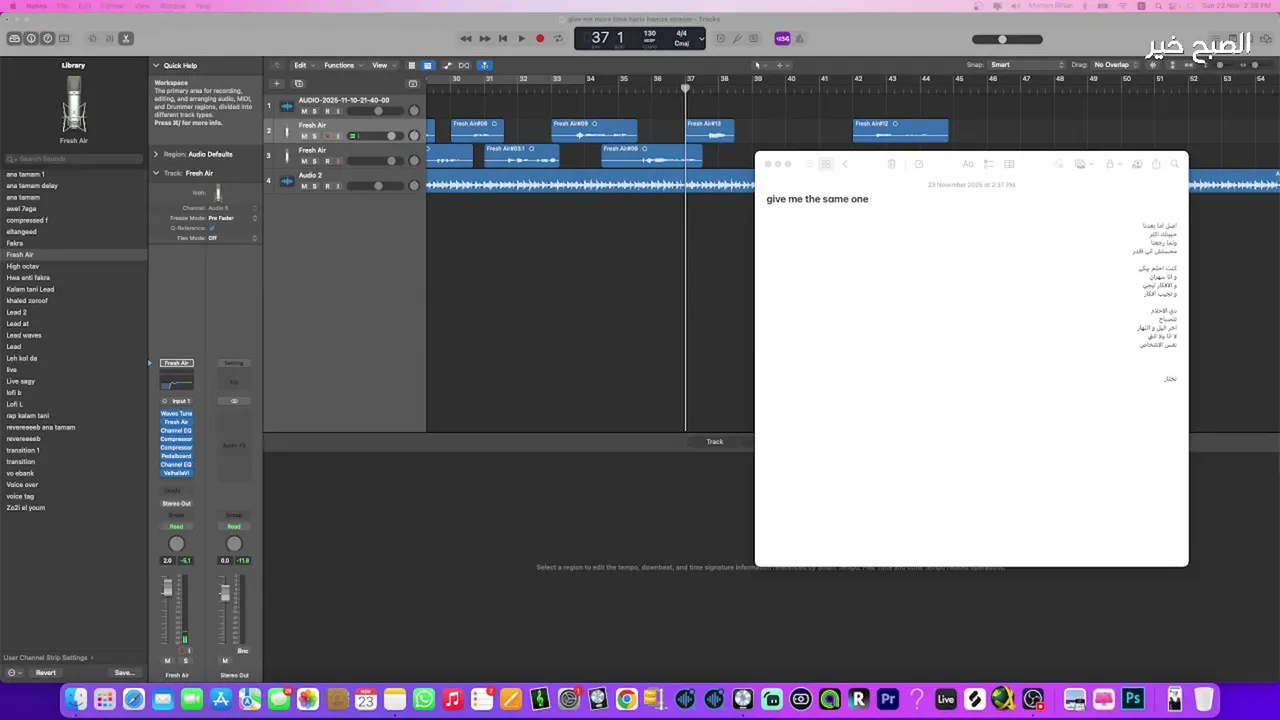Disable record on track 2 Fresh Air
This screenshot has width=1280, height=720.
[326, 136]
